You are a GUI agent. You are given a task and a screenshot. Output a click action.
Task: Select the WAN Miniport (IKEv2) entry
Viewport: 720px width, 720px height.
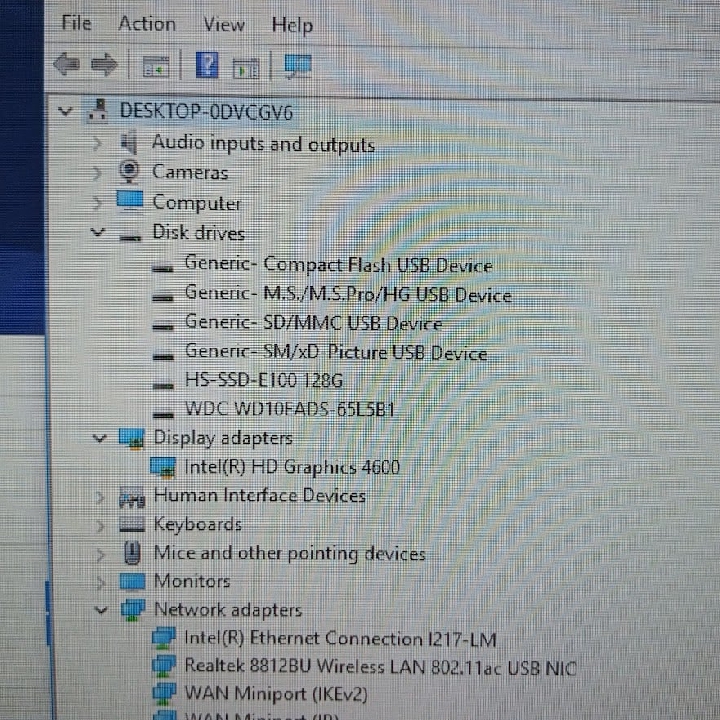tap(276, 694)
